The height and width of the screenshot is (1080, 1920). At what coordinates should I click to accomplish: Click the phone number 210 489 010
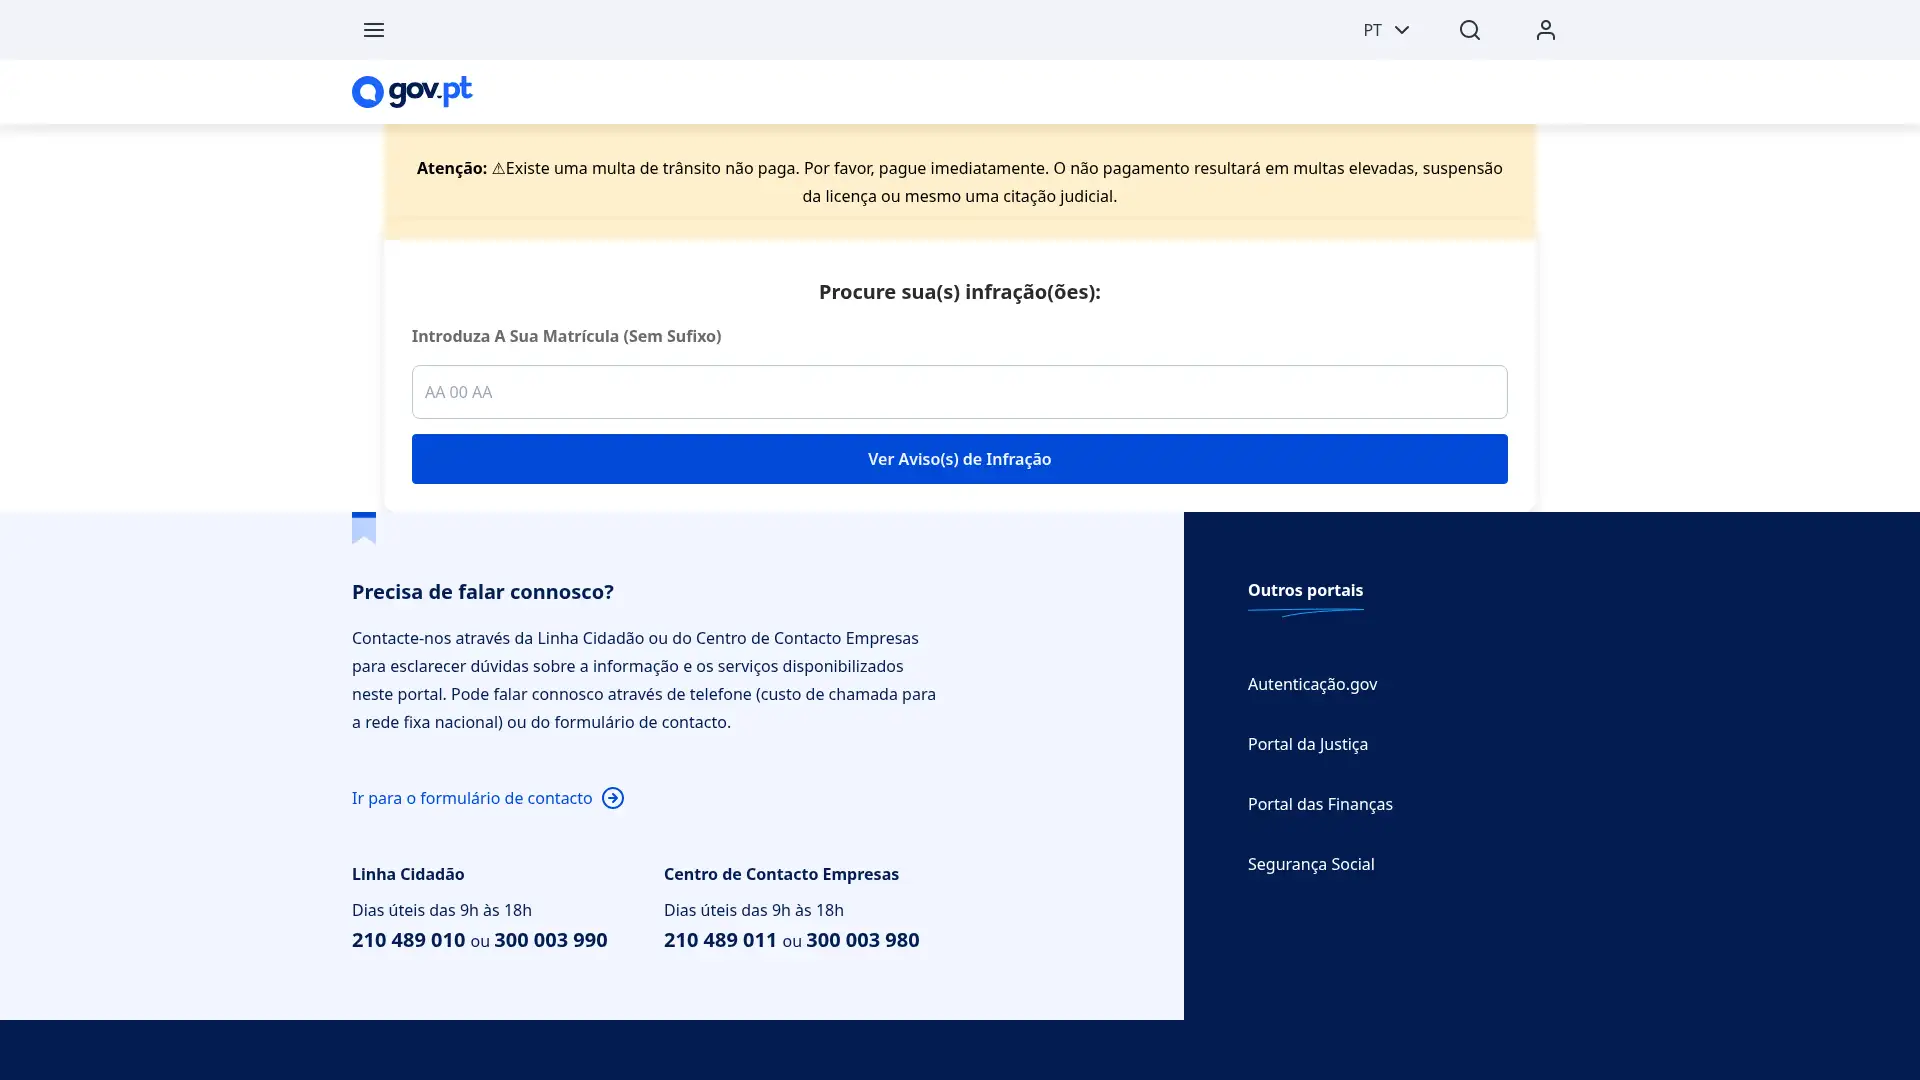pos(407,940)
